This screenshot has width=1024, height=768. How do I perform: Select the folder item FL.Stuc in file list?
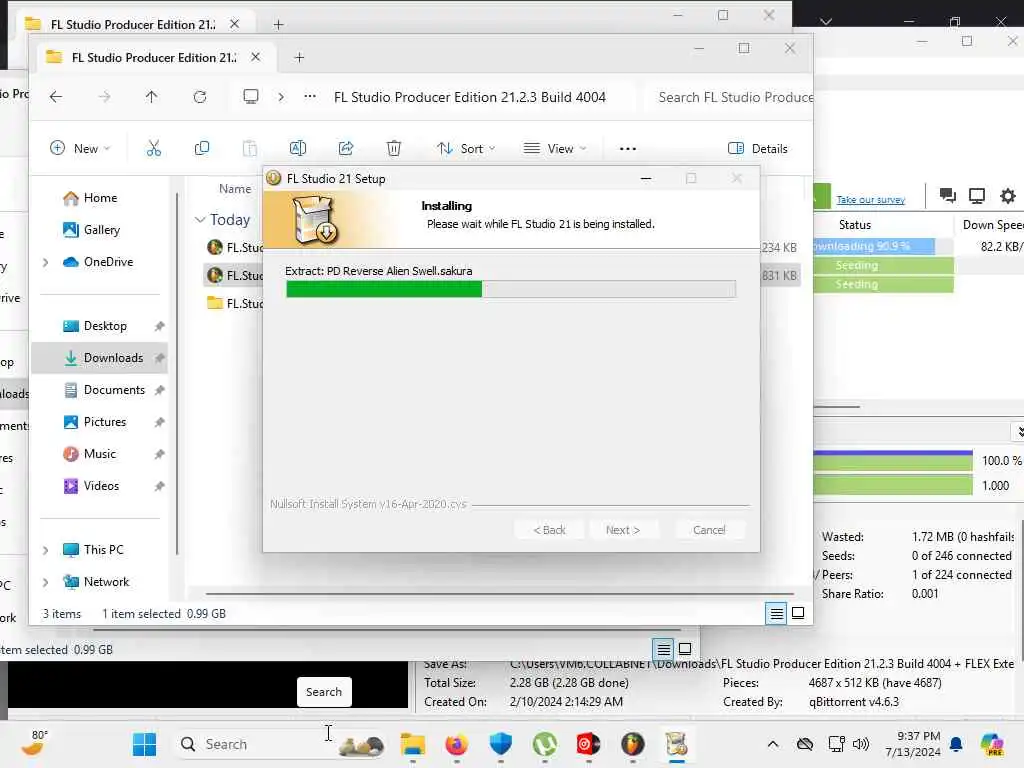coord(235,304)
